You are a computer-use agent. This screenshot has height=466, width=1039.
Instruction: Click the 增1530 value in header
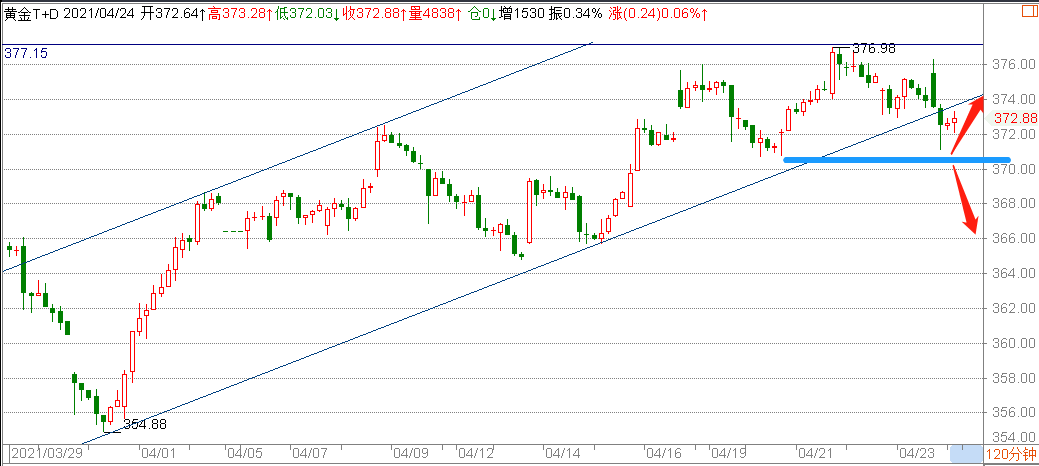523,14
